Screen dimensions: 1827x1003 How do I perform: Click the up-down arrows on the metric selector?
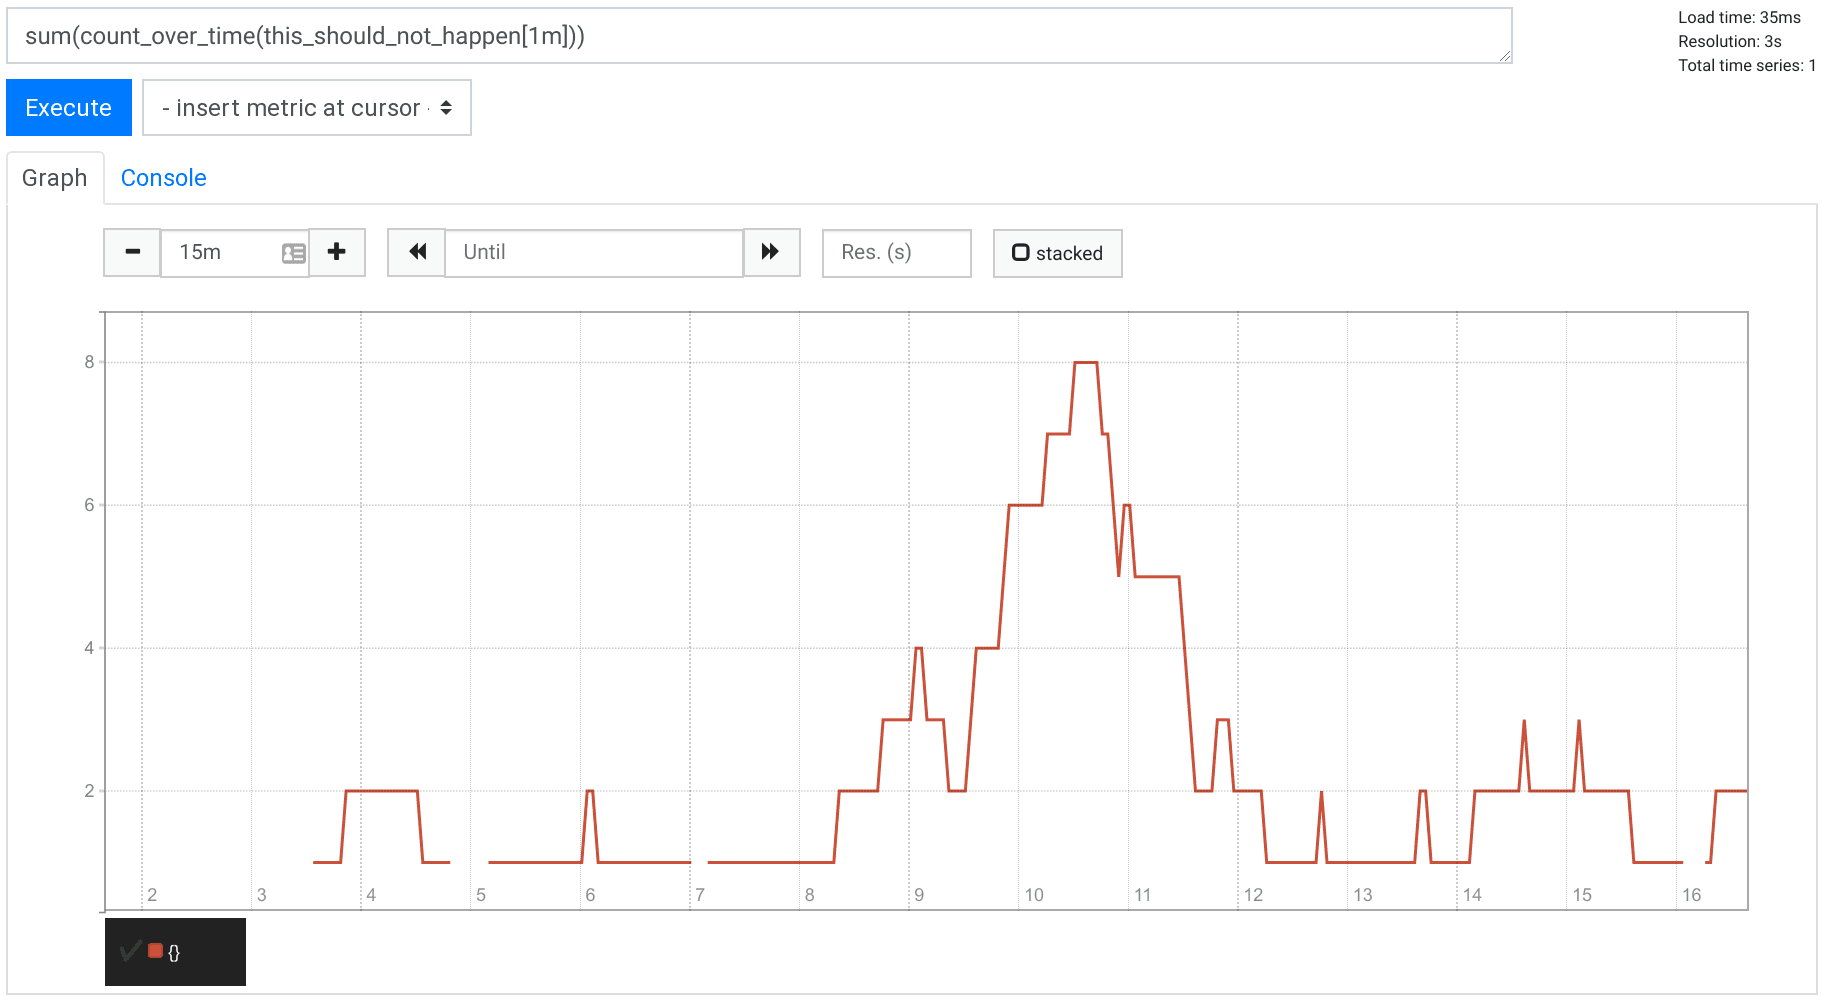coord(446,108)
